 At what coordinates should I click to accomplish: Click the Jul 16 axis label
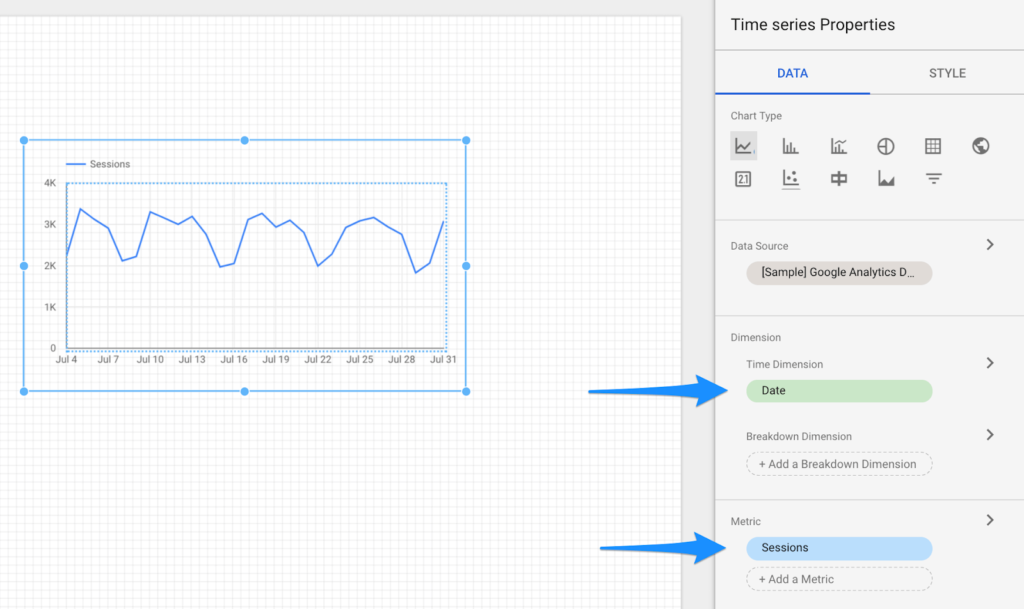click(234, 360)
